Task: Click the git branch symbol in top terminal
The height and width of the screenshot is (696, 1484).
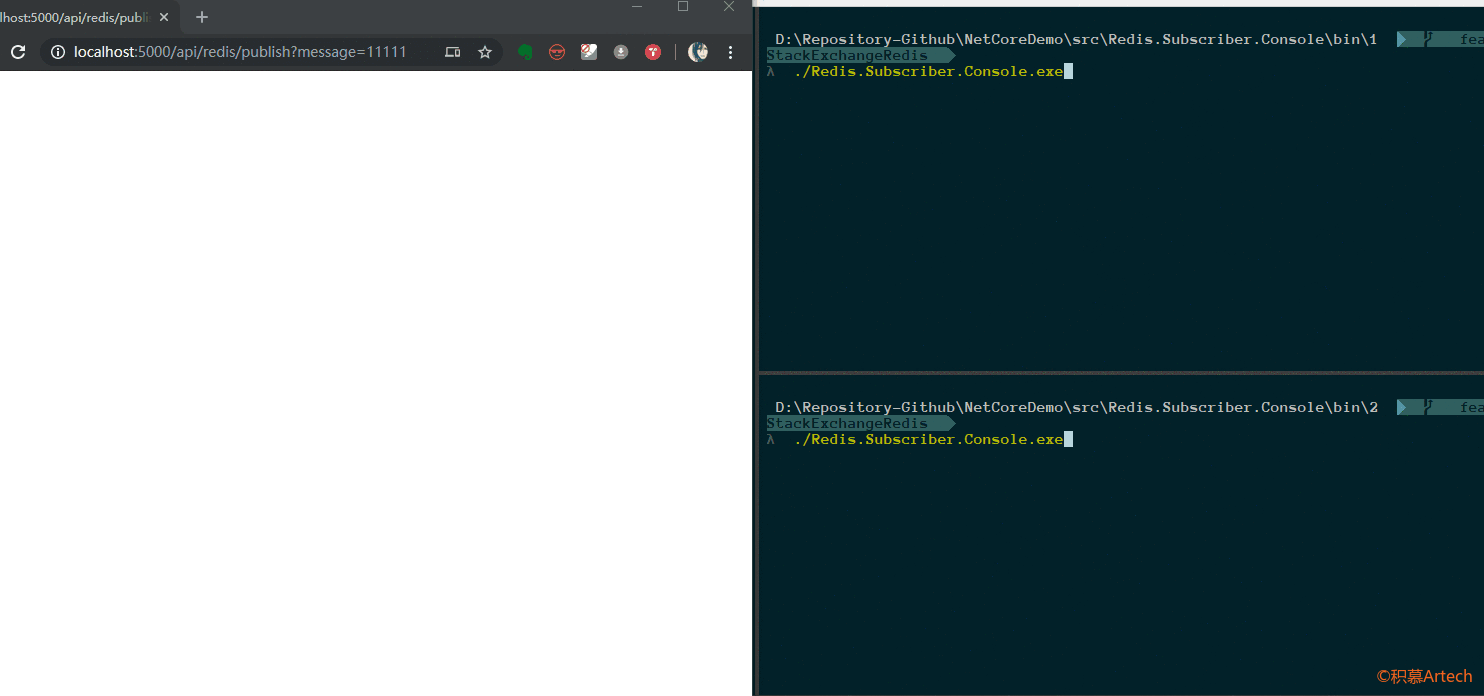Action: tap(1429, 40)
